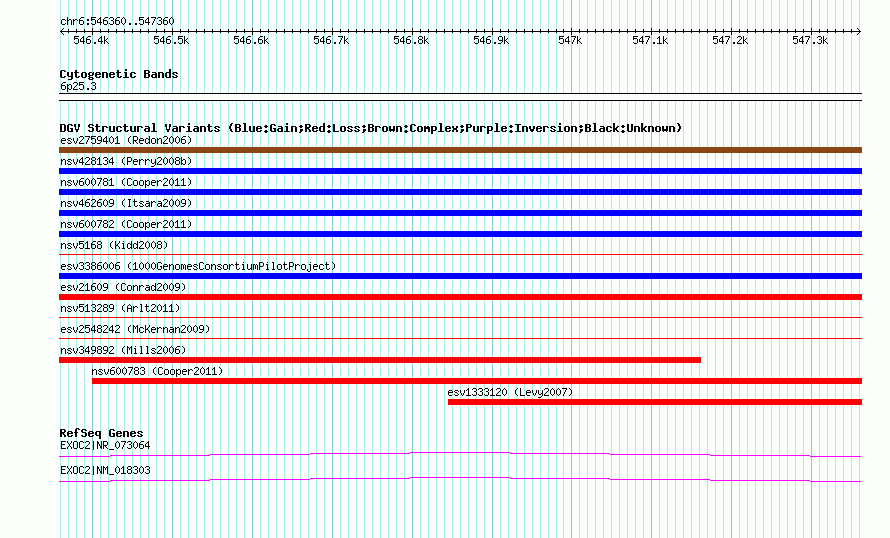Click the 547k ruler tick label
The width and height of the screenshot is (890, 538).
point(570,40)
